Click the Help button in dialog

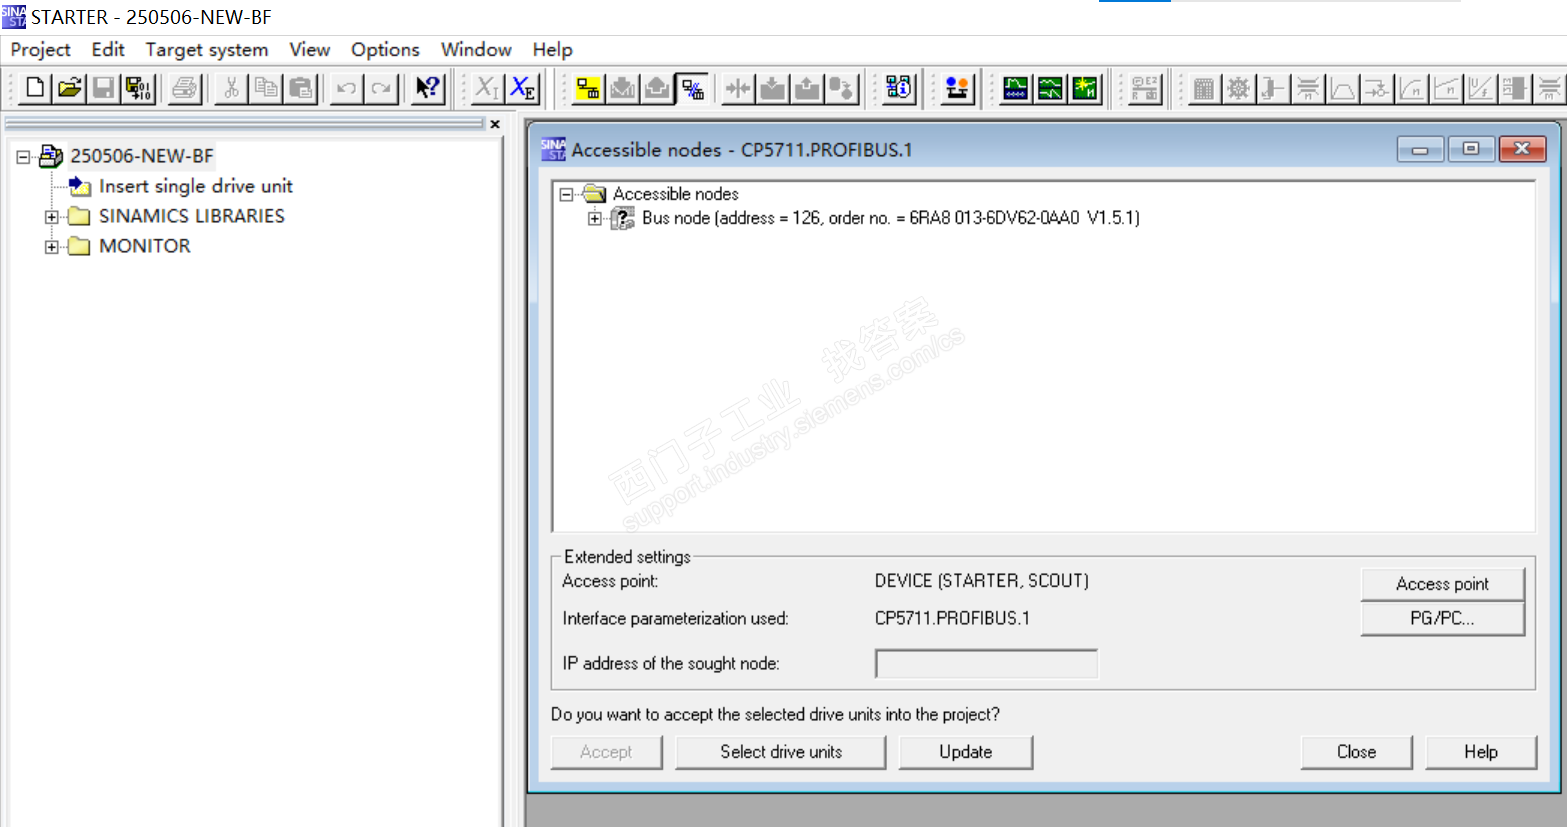[x=1481, y=752]
